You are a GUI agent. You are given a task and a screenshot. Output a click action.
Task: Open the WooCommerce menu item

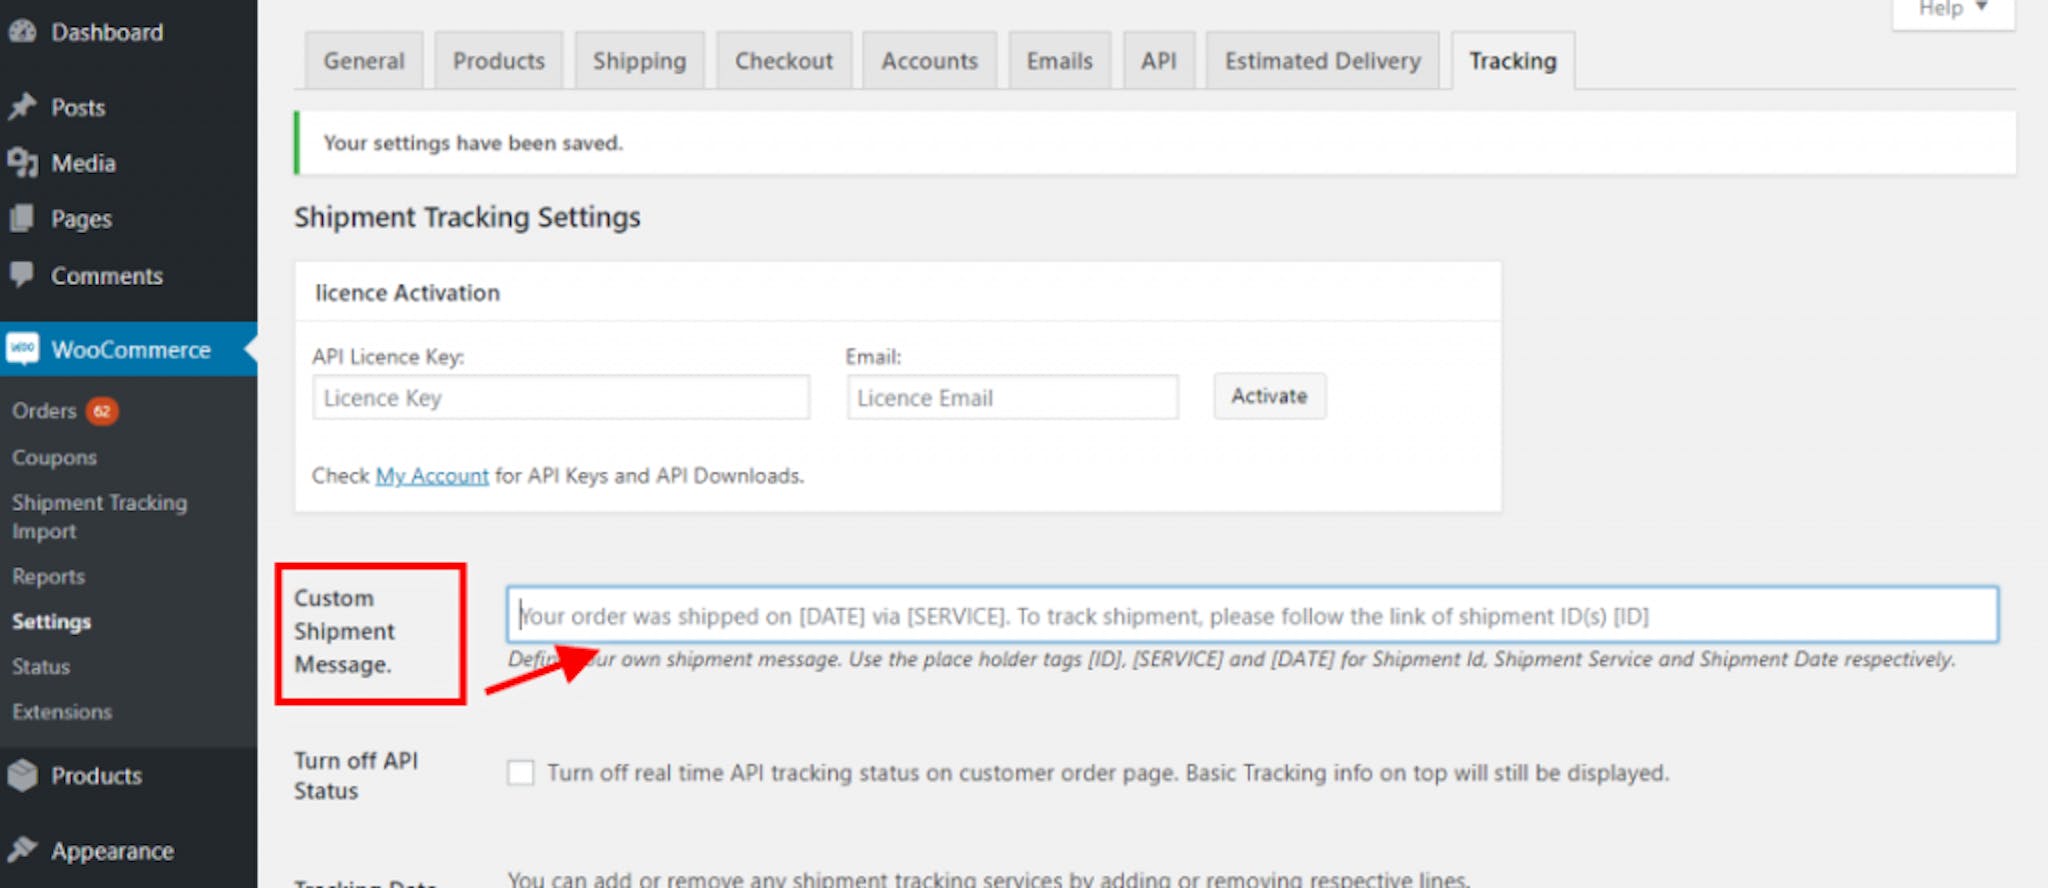130,349
